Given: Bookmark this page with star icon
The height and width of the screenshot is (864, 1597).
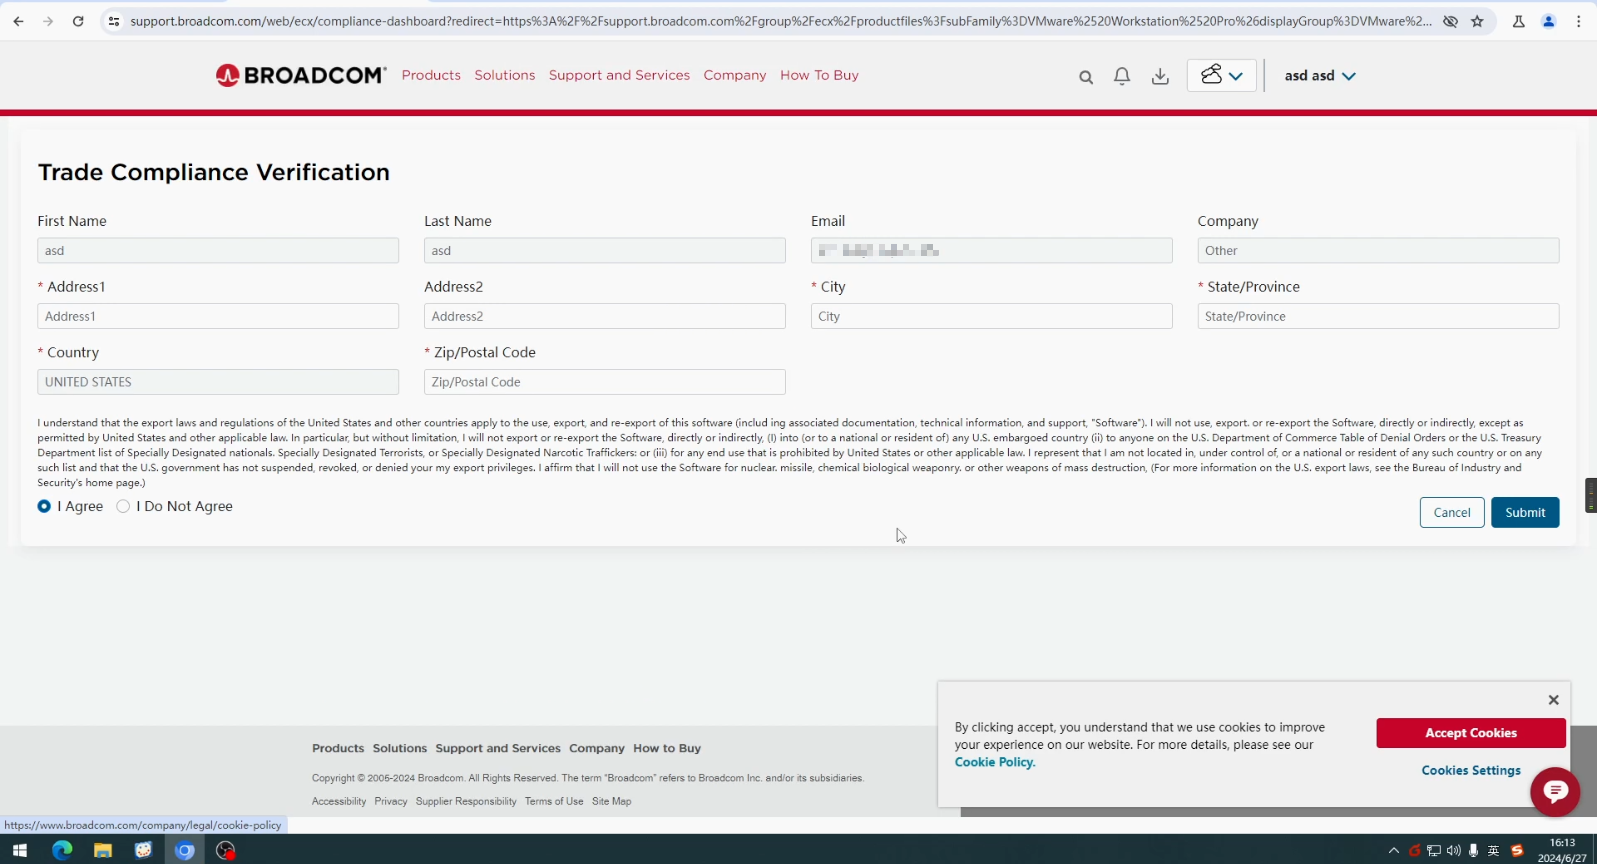Looking at the screenshot, I should (1477, 21).
